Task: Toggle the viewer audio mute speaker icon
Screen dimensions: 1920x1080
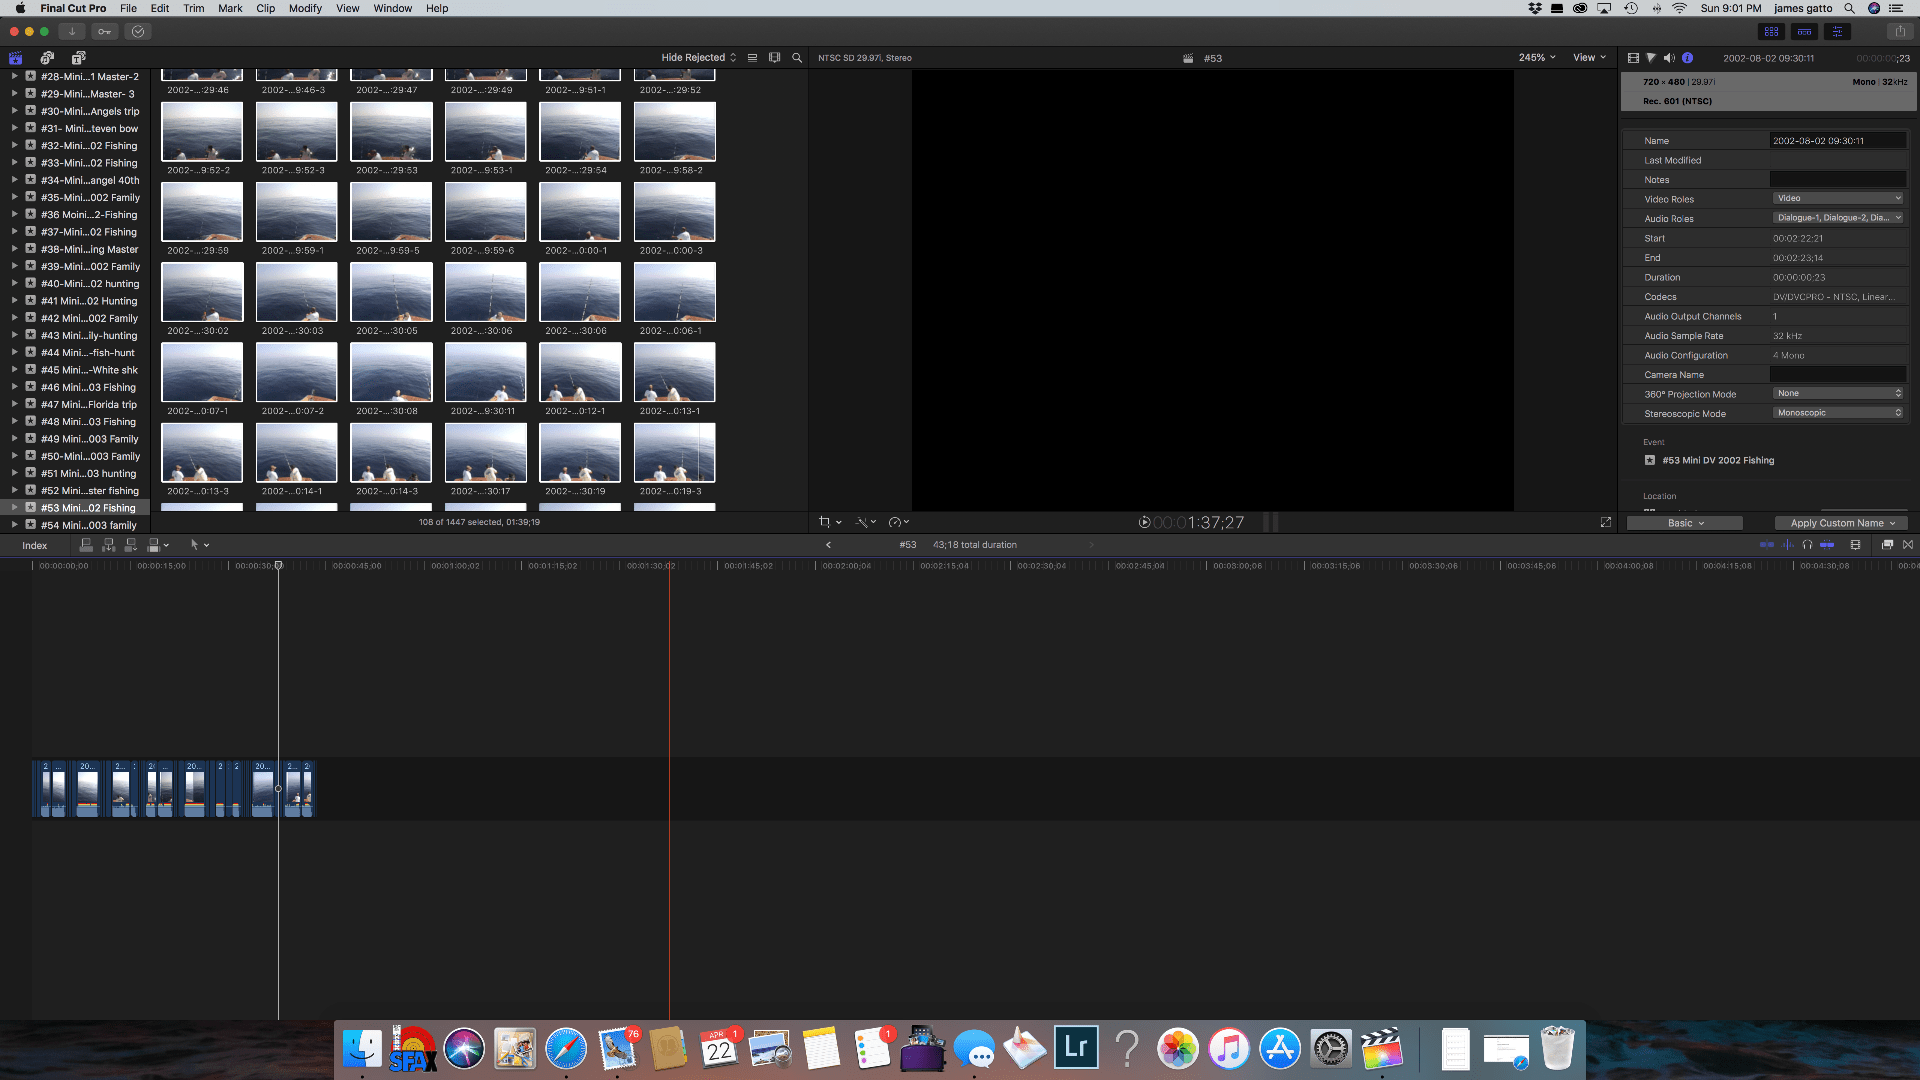Action: pos(1668,57)
